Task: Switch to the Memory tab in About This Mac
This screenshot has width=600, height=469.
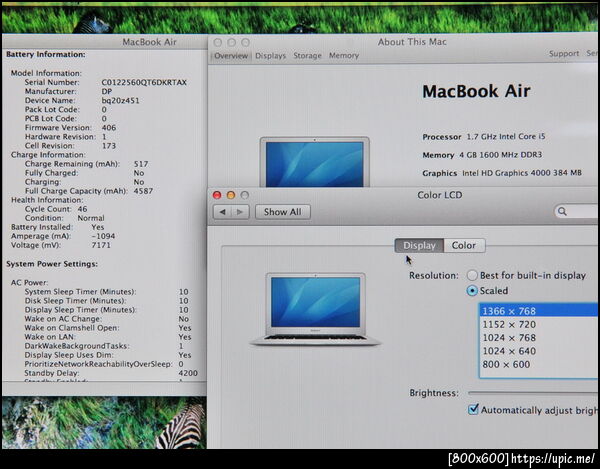Action: (344, 56)
